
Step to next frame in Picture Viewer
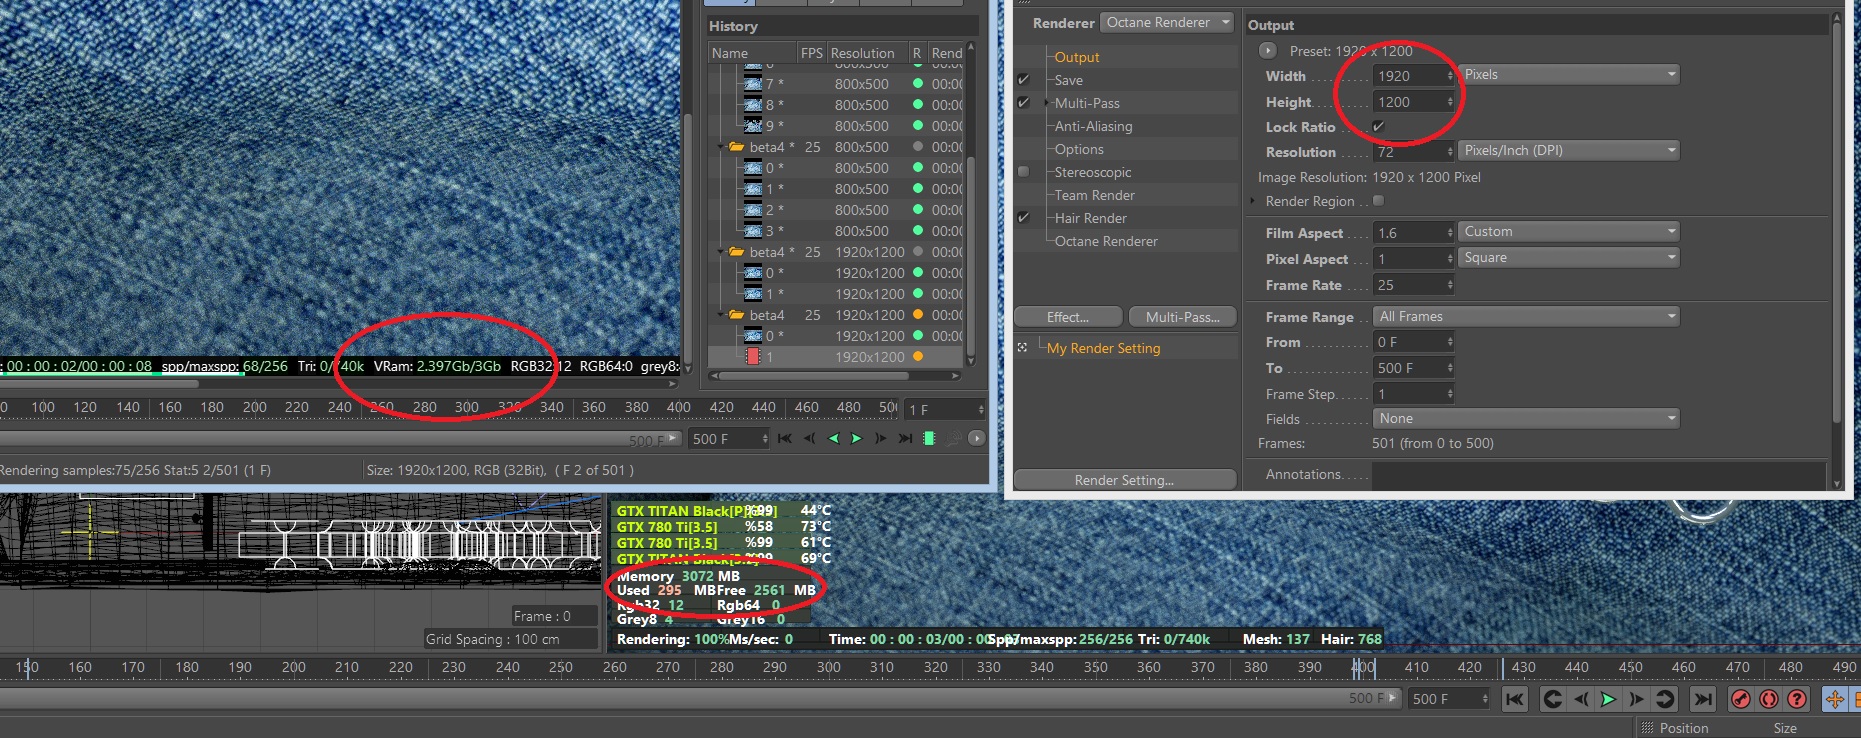tap(881, 438)
